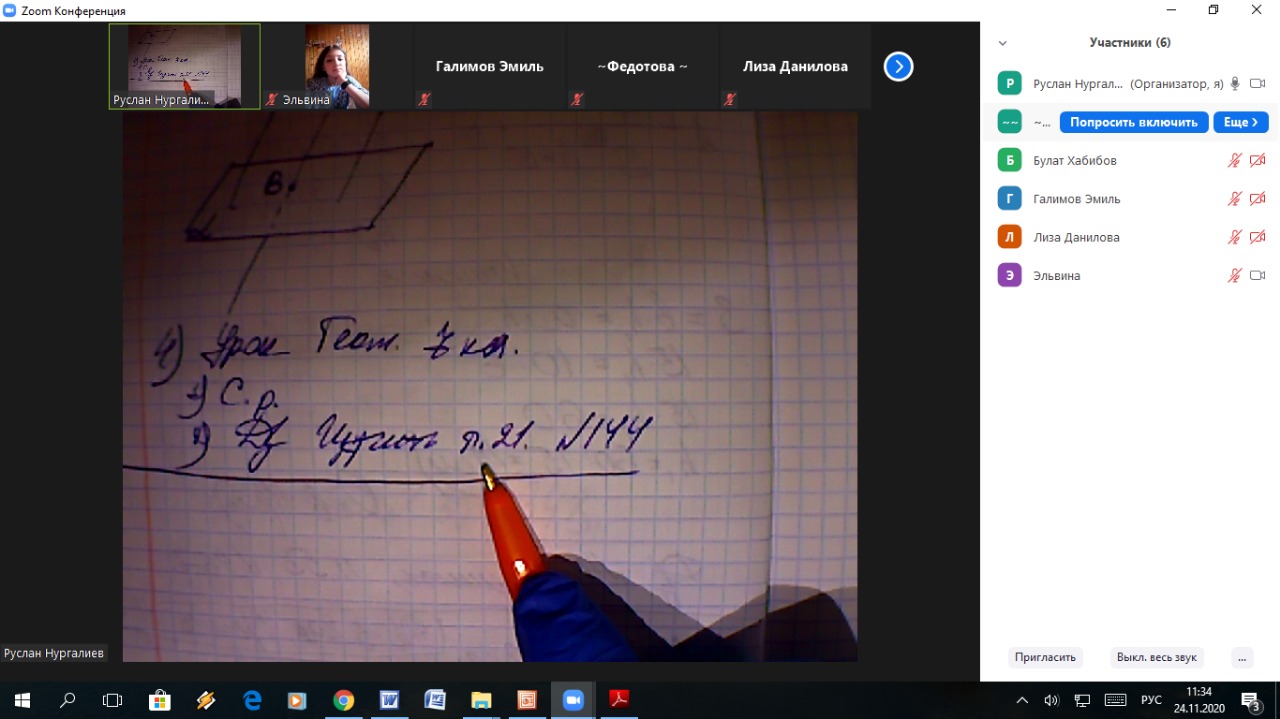Viewport: 1280px width, 719px height.
Task: Select Галимов Эмиль tile in video strip
Action: 489,67
